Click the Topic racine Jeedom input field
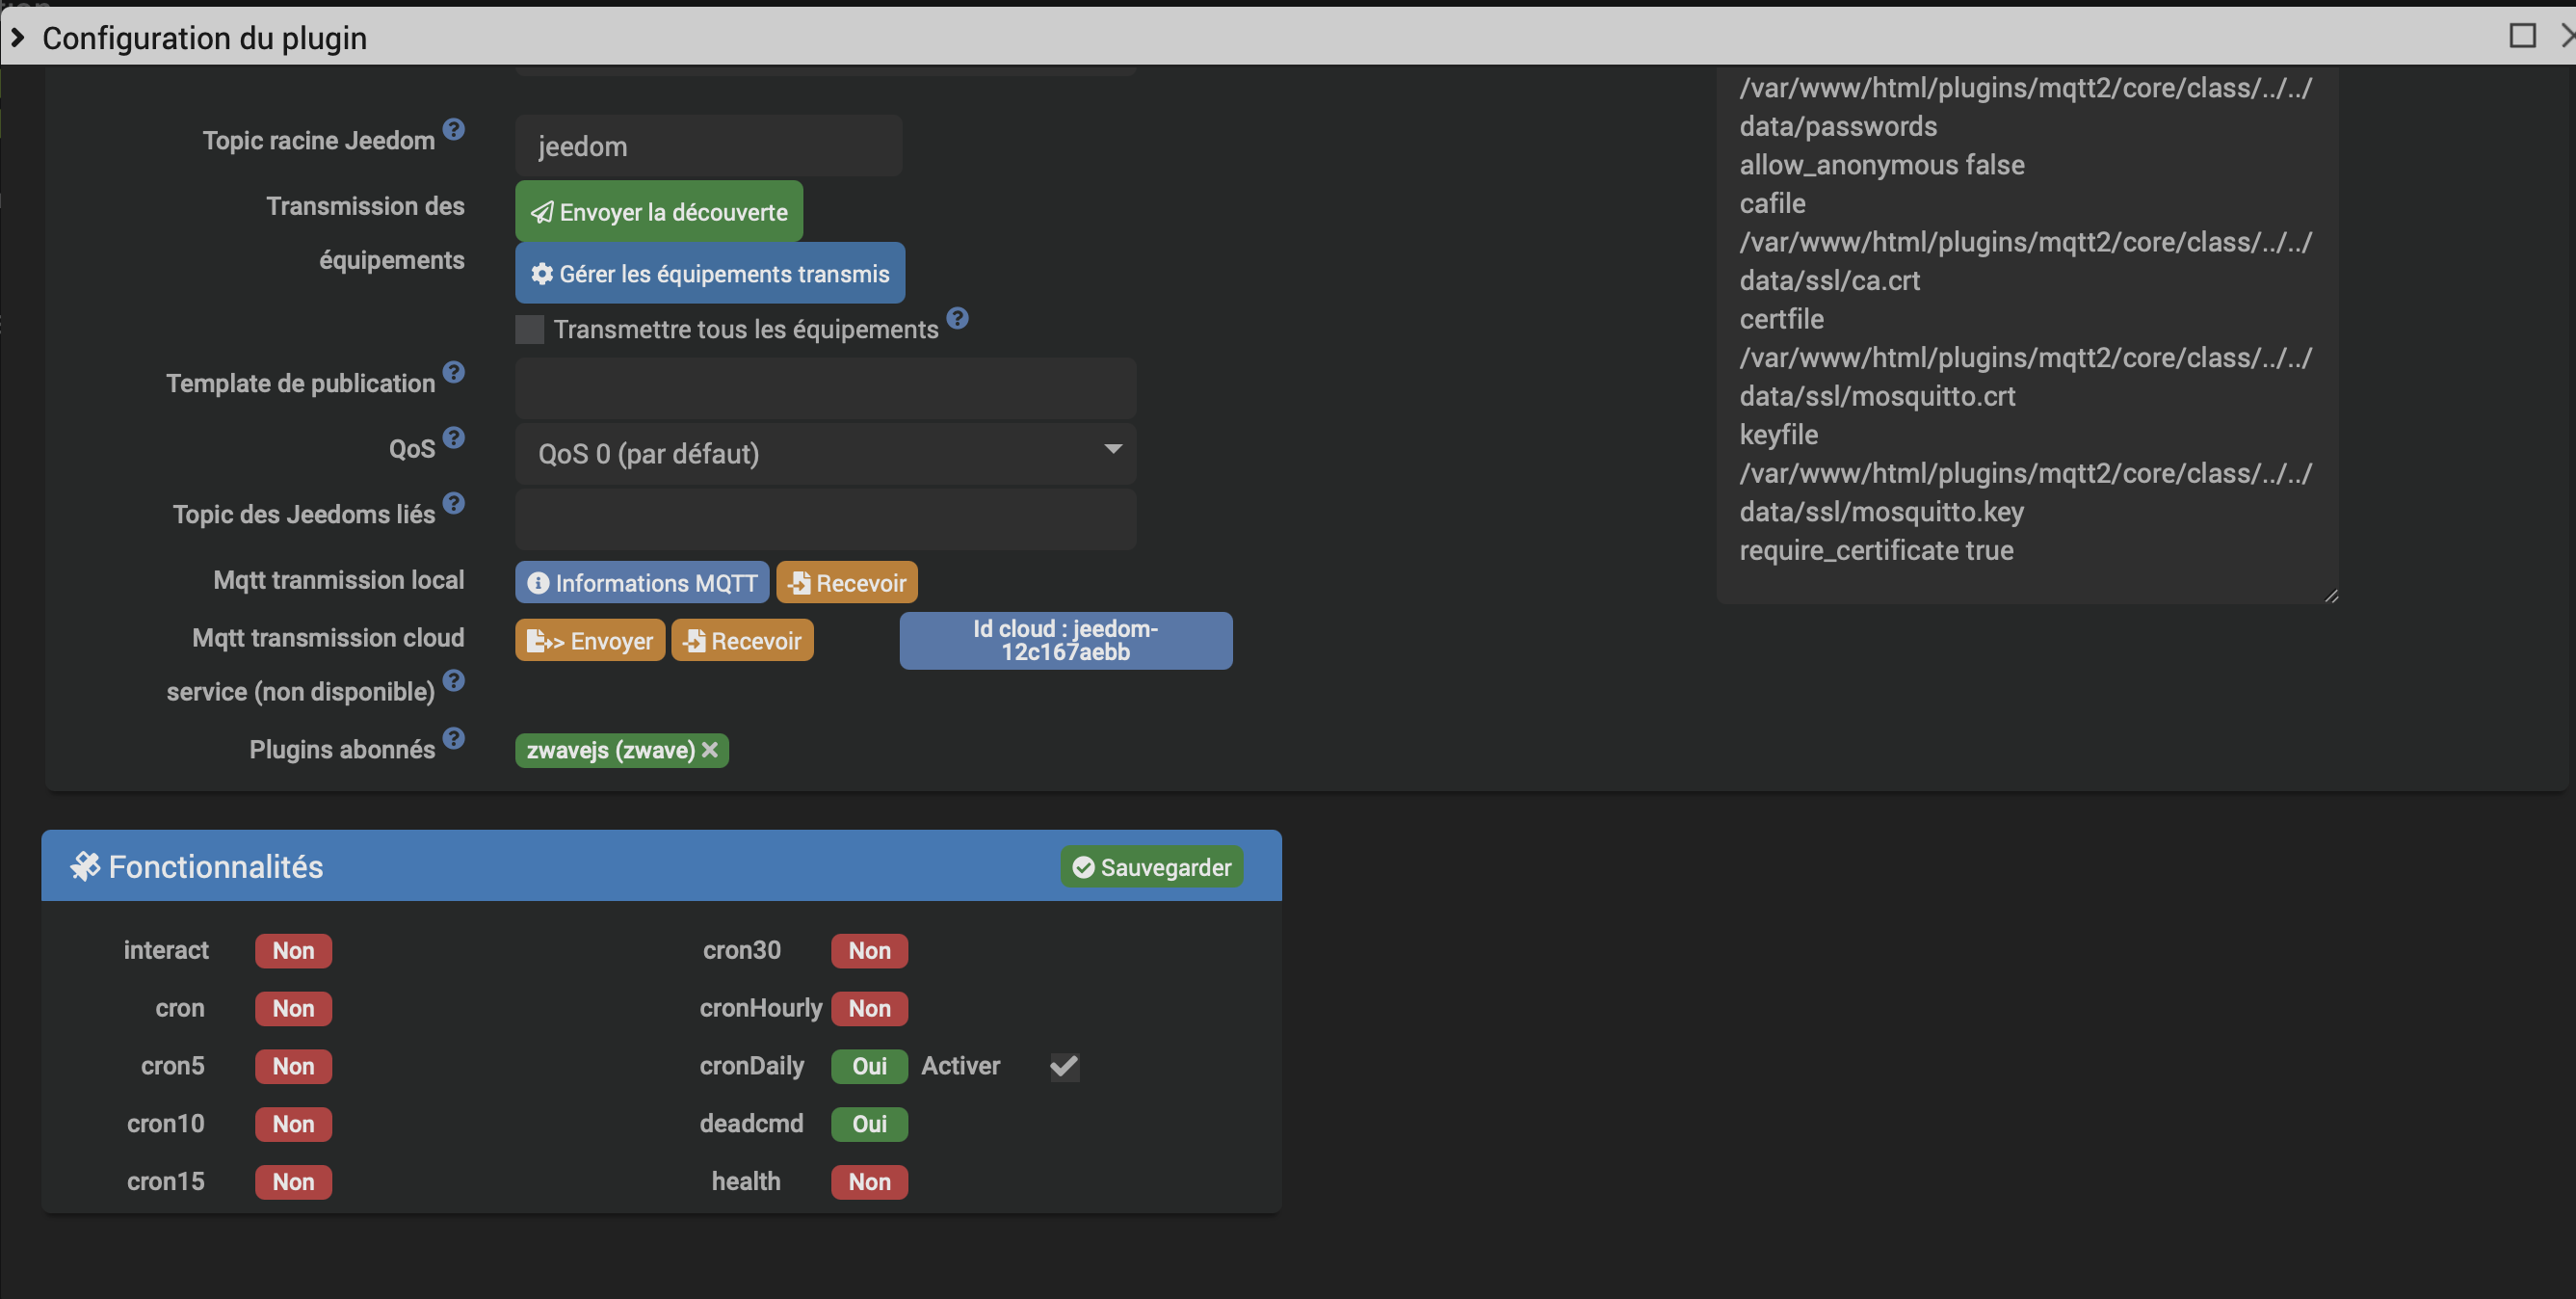Screen dimensions: 2576x1299 coord(708,146)
